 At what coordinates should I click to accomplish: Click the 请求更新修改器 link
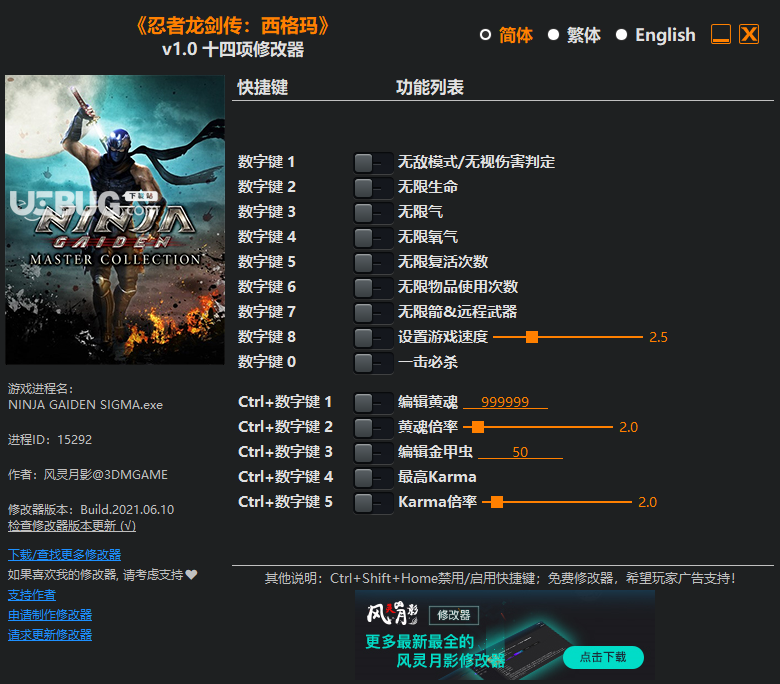[x=50, y=634]
